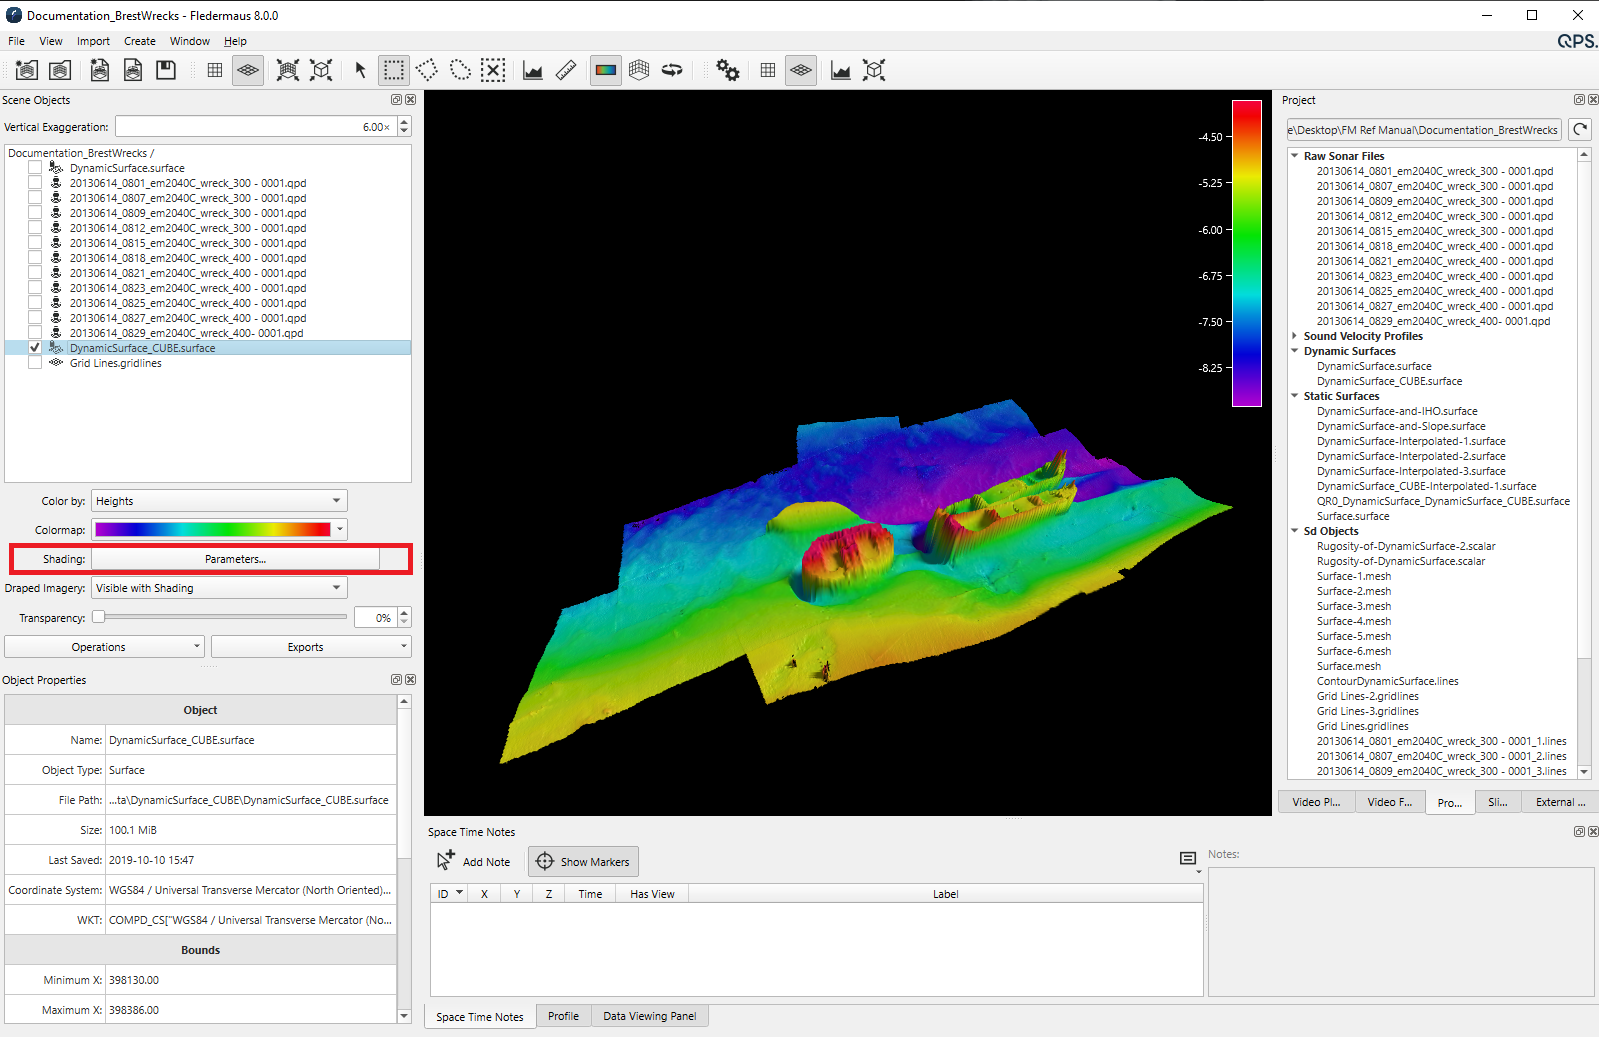
Task: Click the refresh project folder icon
Action: coord(1580,129)
